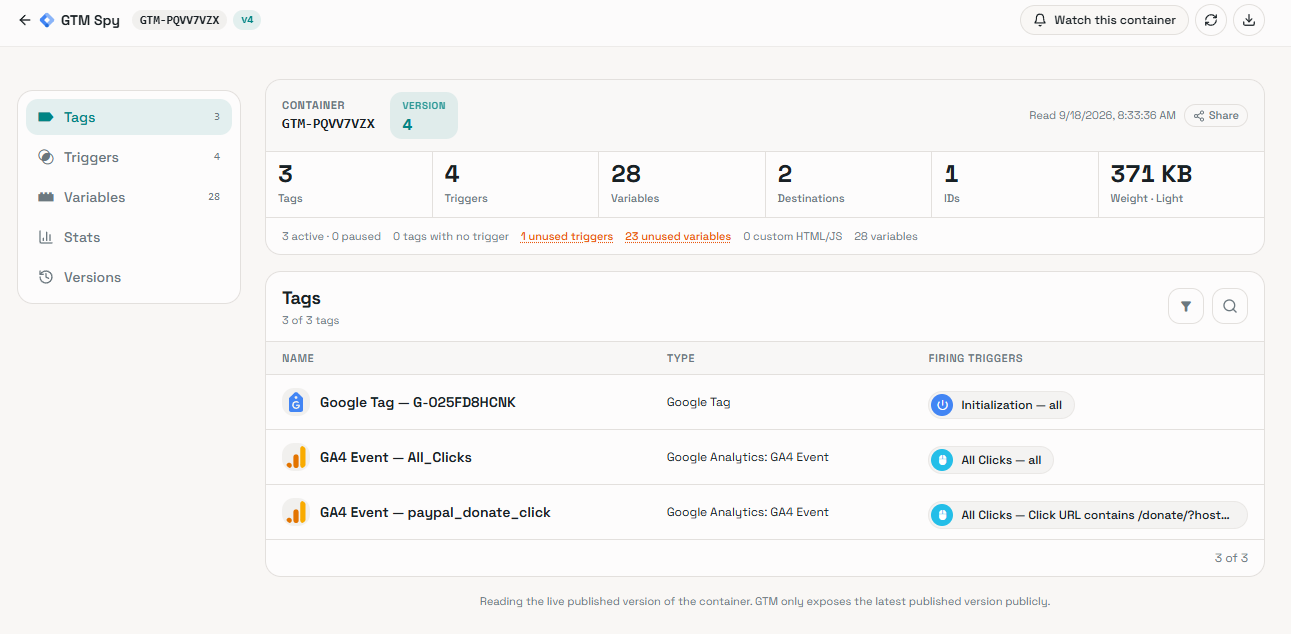This screenshot has width=1291, height=634.
Task: Sort by the NAME column header
Action: [298, 358]
